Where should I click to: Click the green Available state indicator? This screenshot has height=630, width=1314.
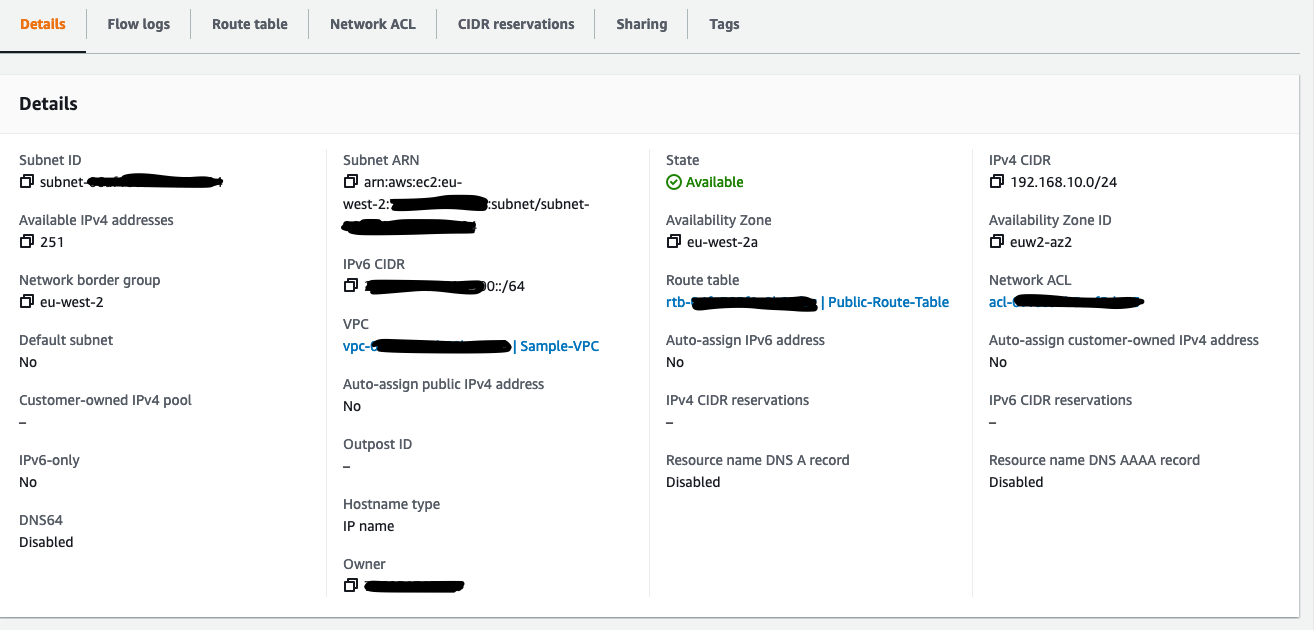click(705, 182)
